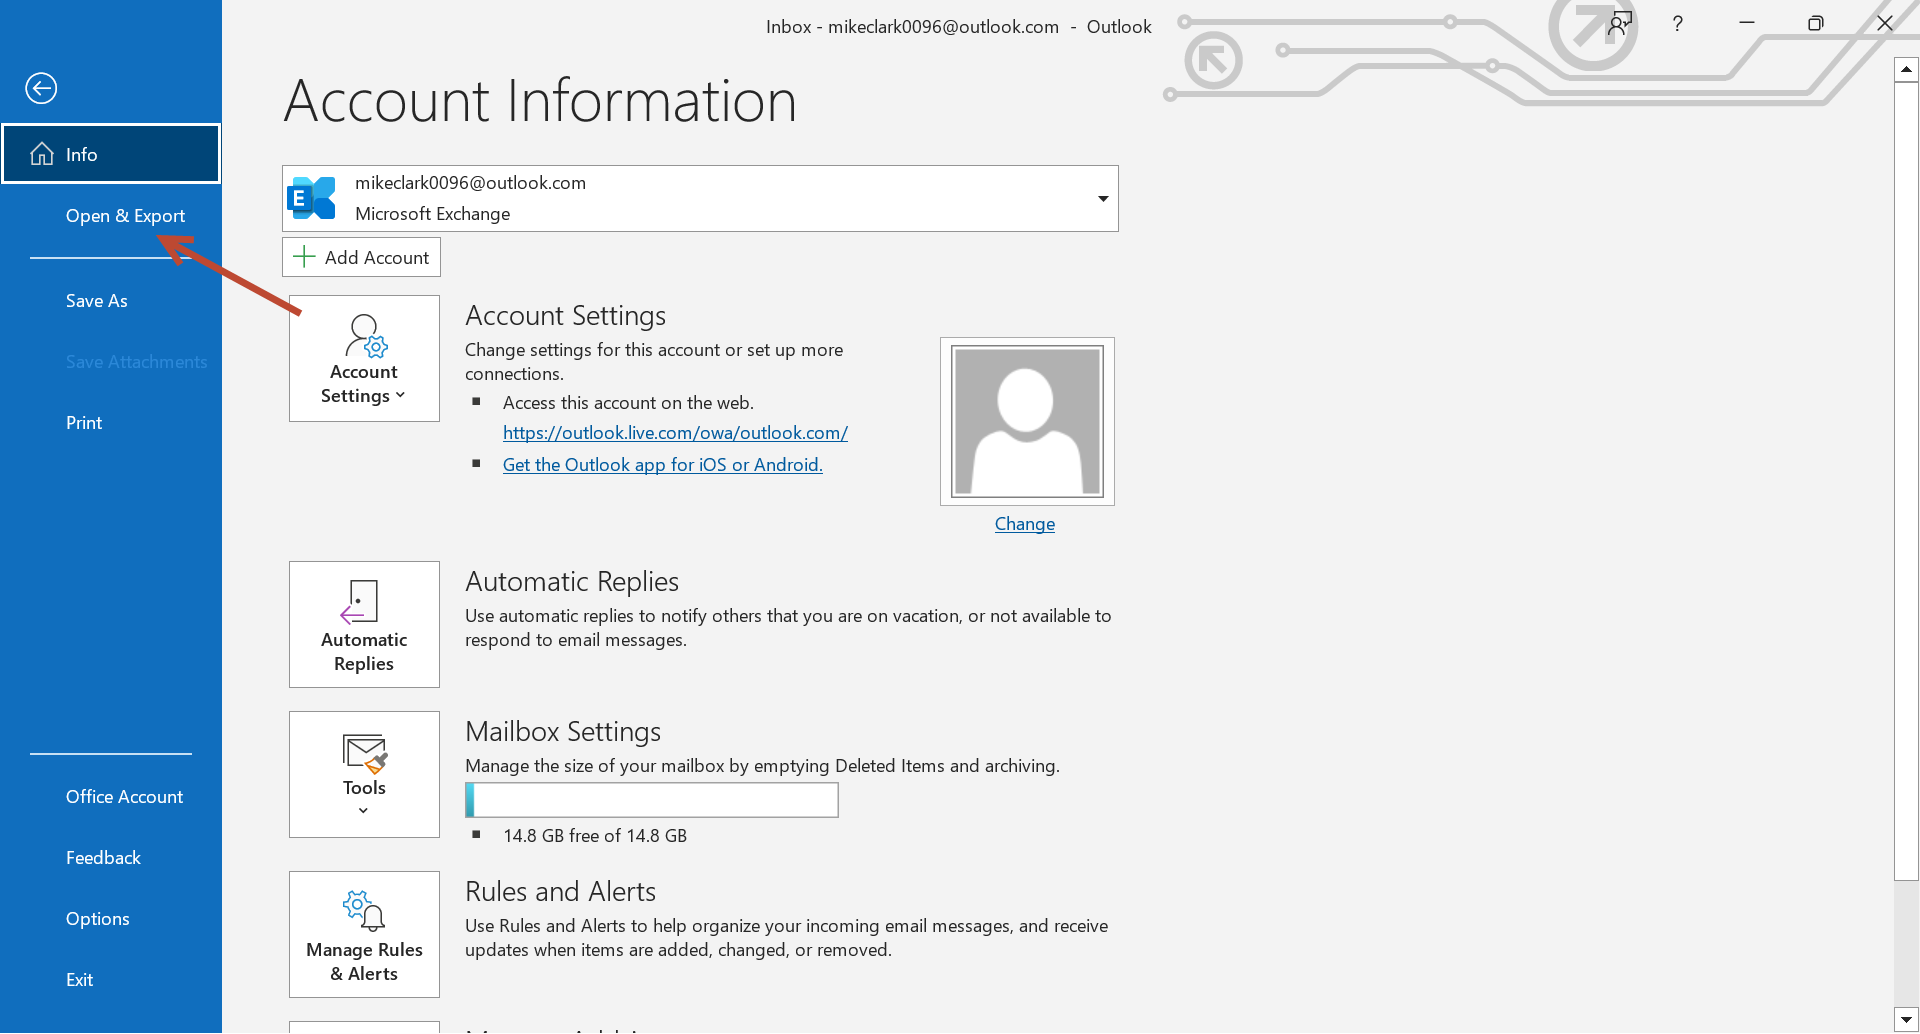Open Help with the question mark icon
This screenshot has height=1034, width=1920.
(1677, 22)
